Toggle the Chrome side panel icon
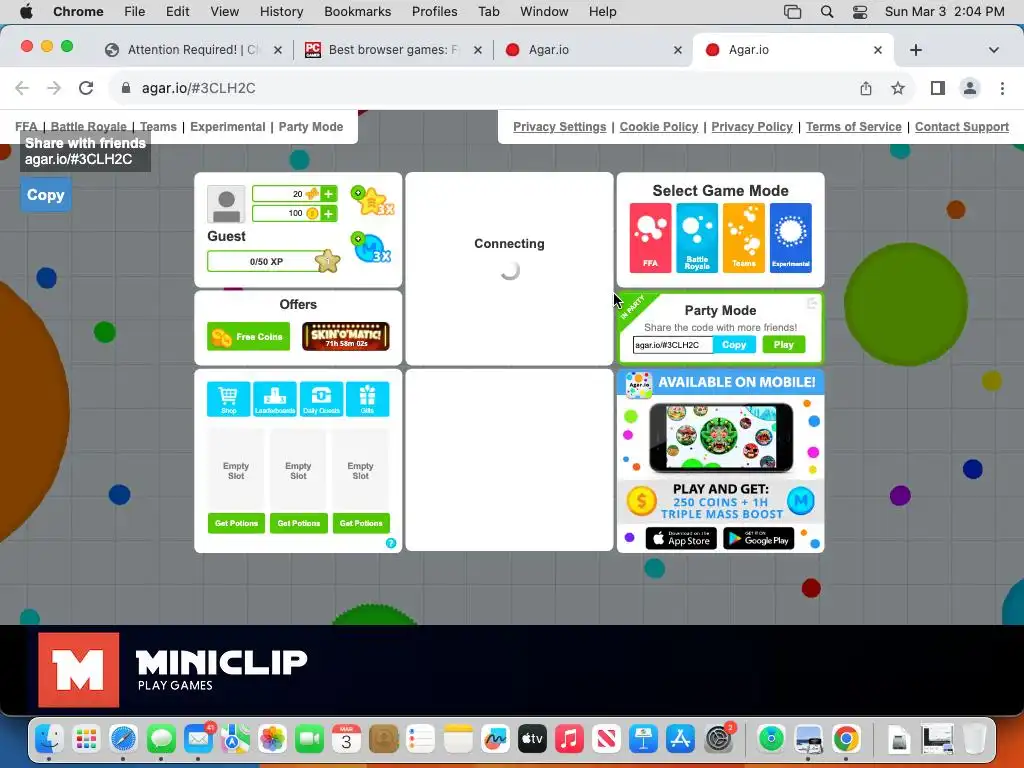 pos(938,88)
